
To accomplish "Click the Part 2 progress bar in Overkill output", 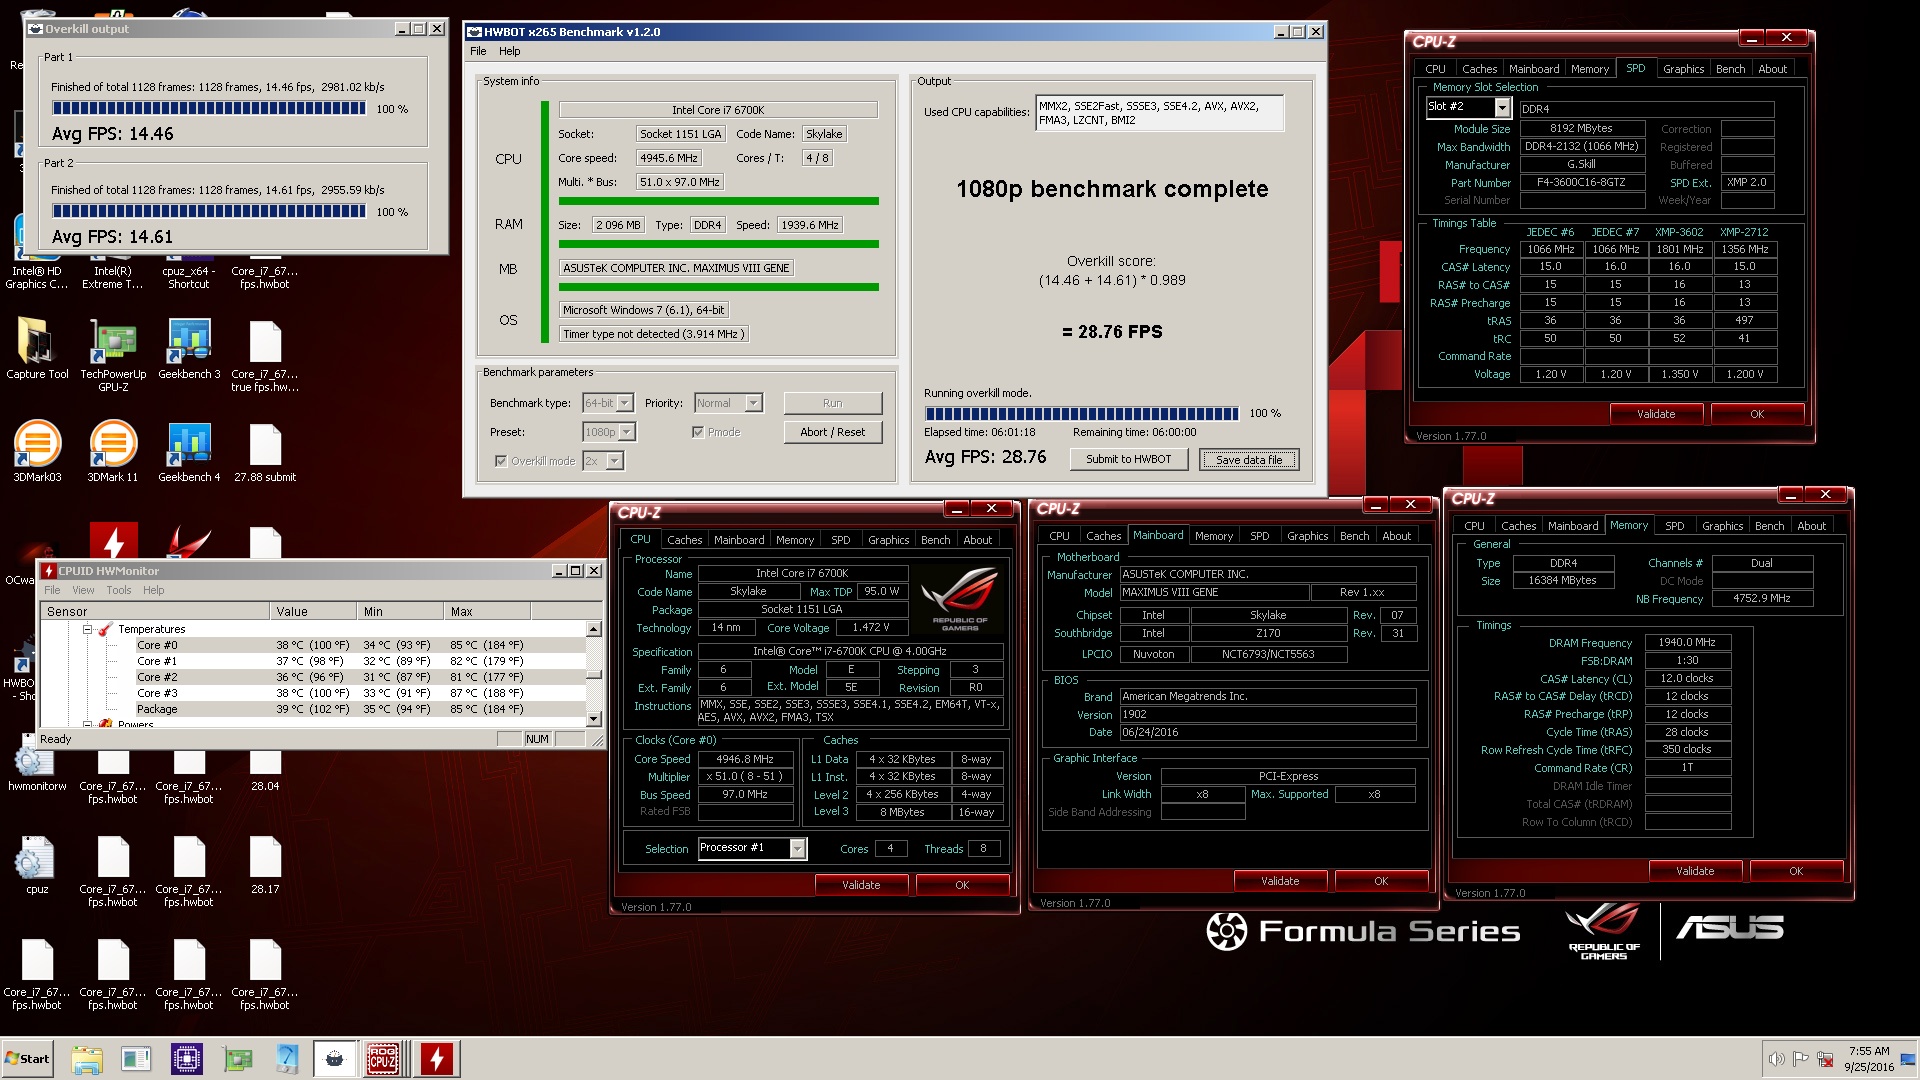I will [209, 211].
